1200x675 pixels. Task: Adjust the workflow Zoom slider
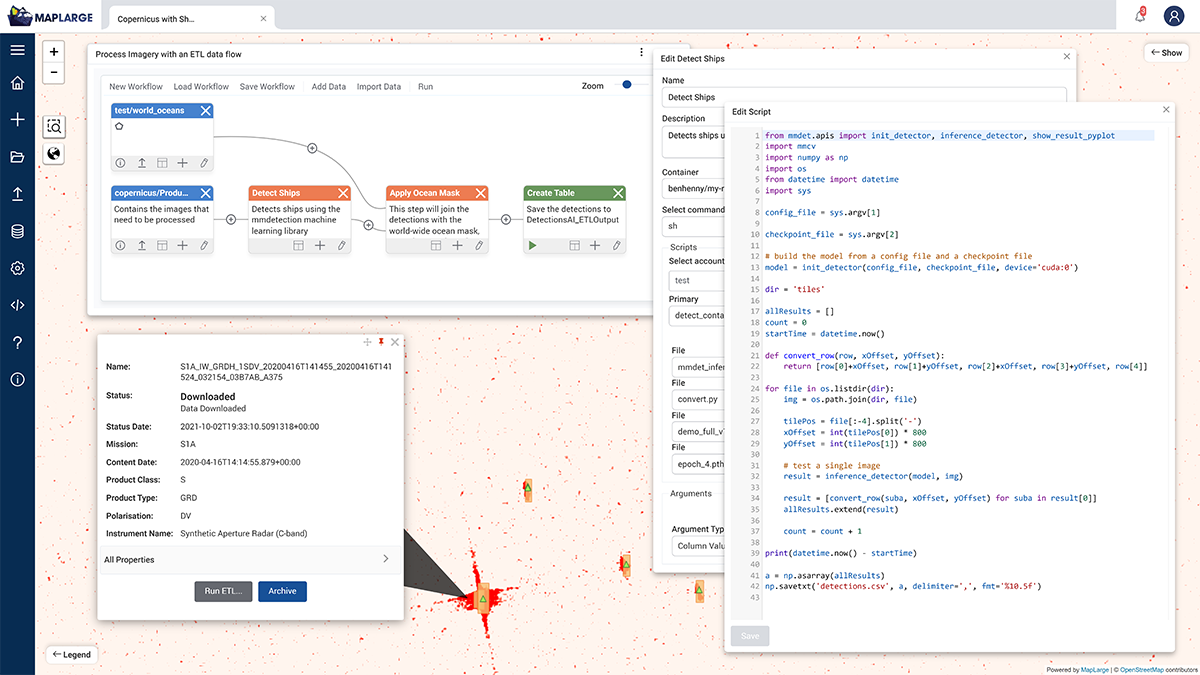[x=625, y=86]
